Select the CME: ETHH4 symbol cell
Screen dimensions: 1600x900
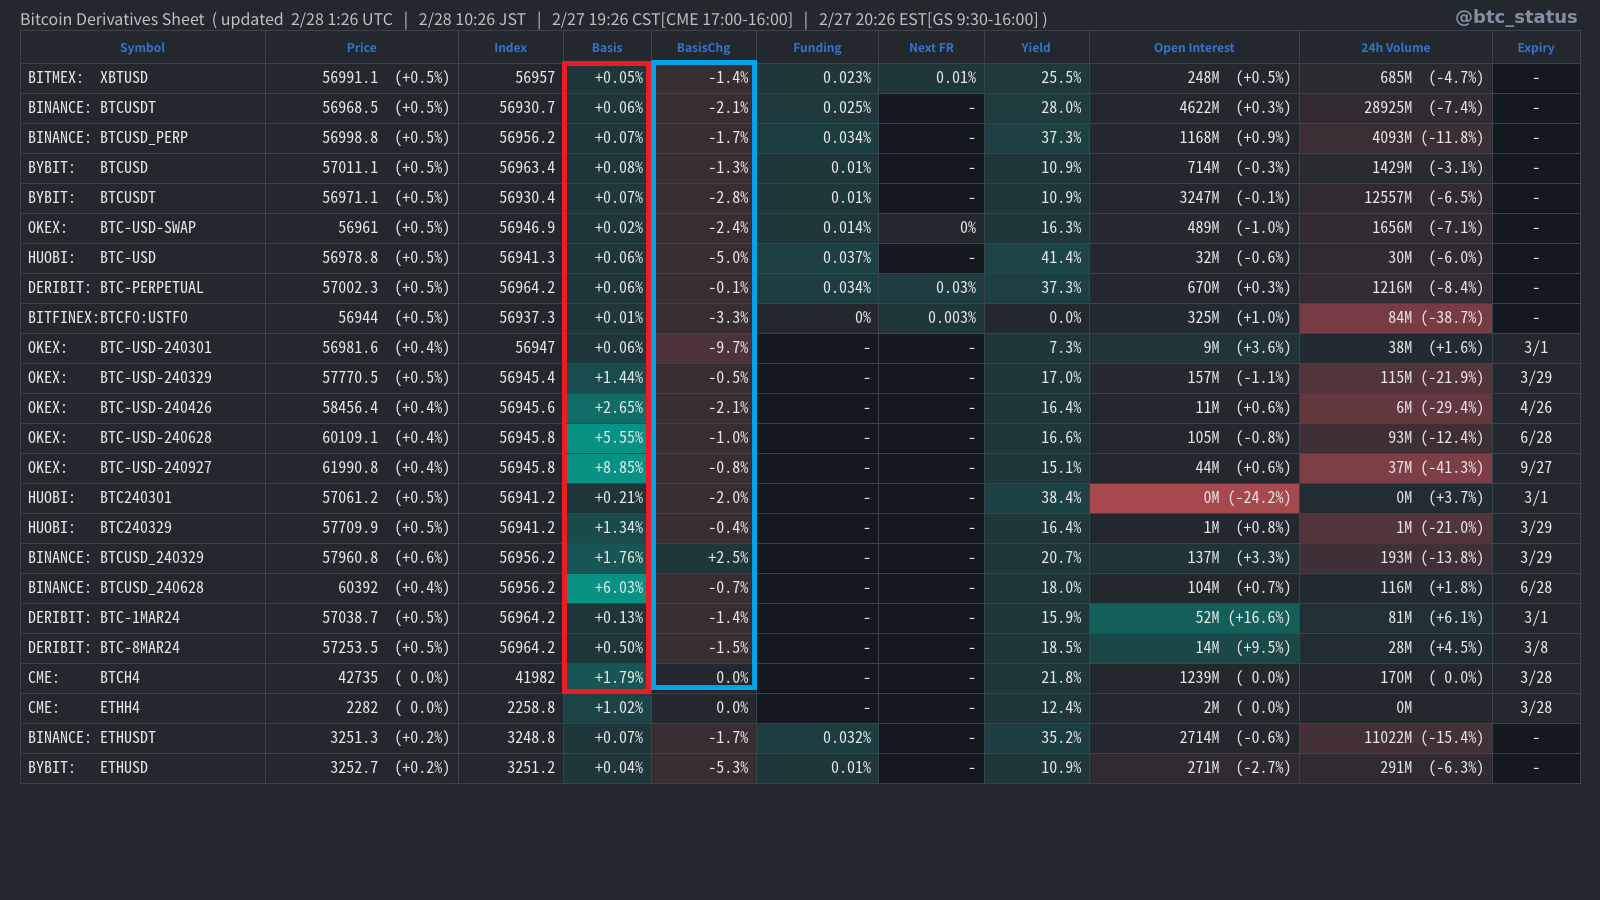143,708
